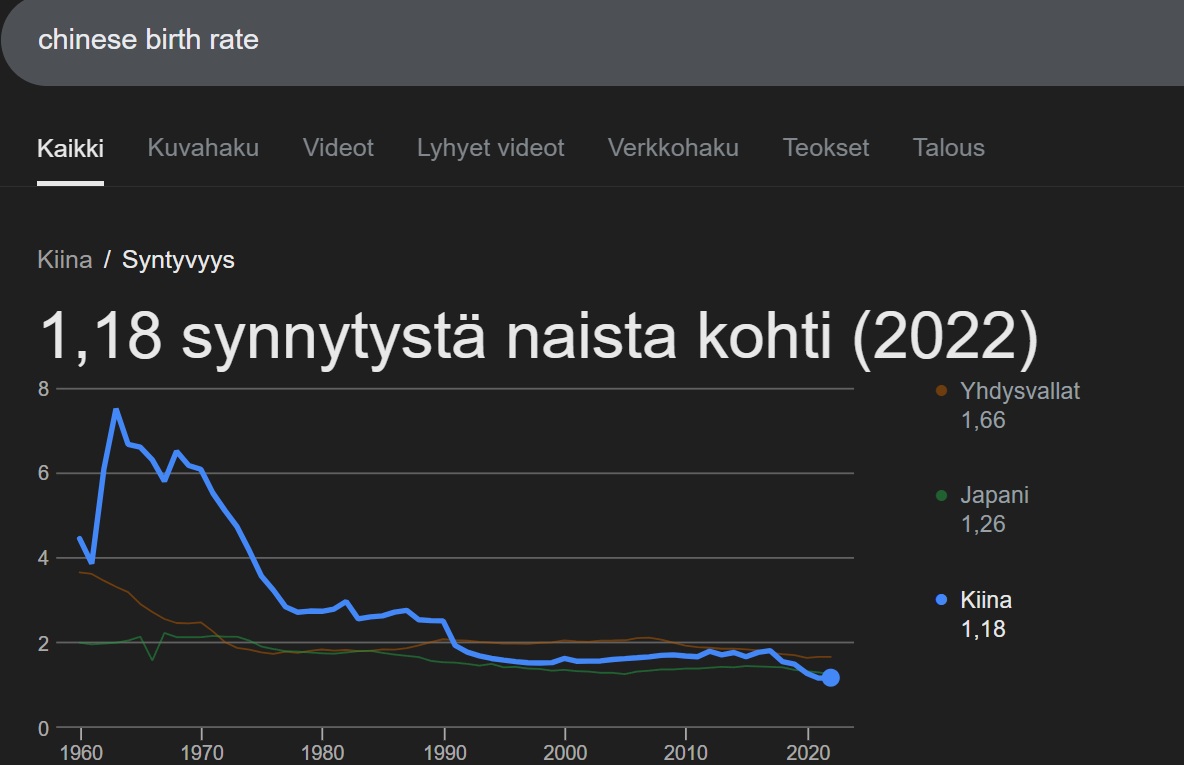Viewport: 1184px width, 765px height.
Task: Click the 1,66 value under Yhdysvallat
Action: click(983, 420)
